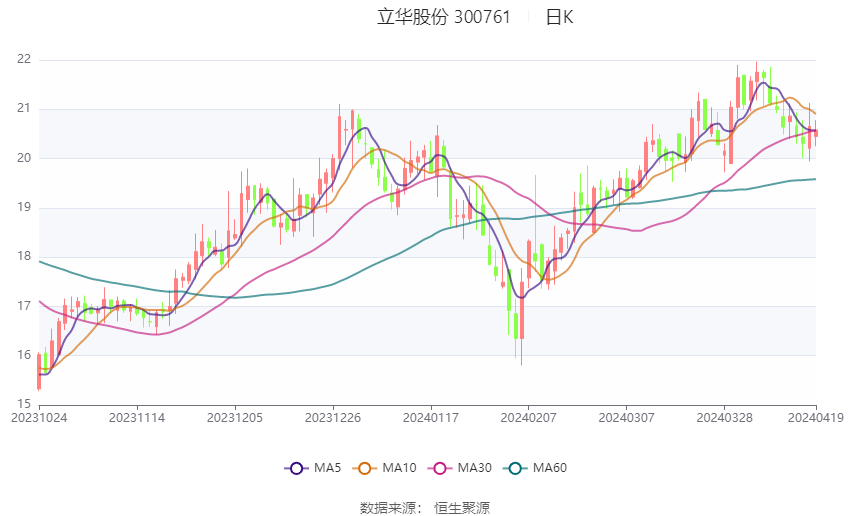
Task: Click the teal MA60 legend circle icon
Action: (515, 468)
